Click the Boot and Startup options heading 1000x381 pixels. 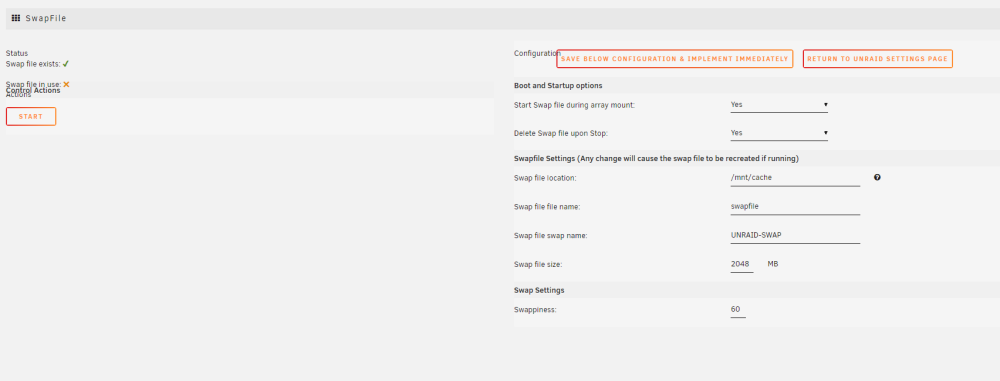[x=558, y=86]
